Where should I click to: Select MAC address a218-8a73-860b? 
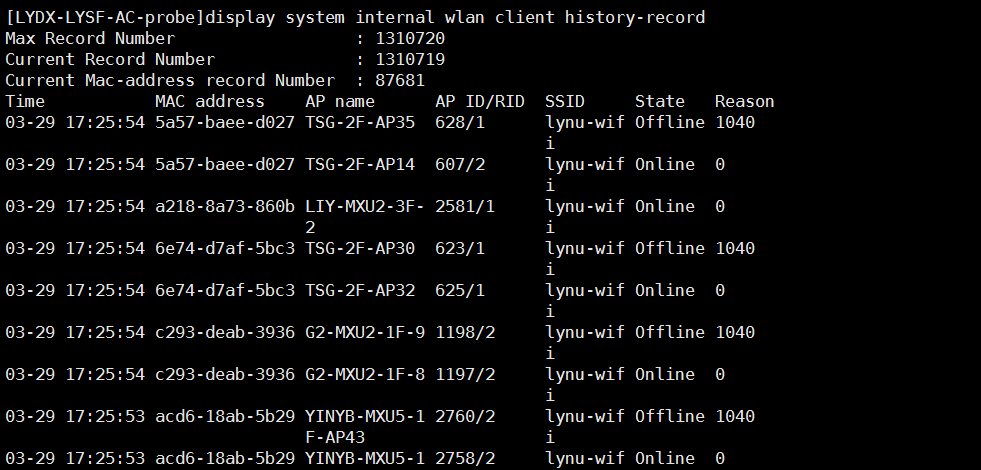point(225,206)
